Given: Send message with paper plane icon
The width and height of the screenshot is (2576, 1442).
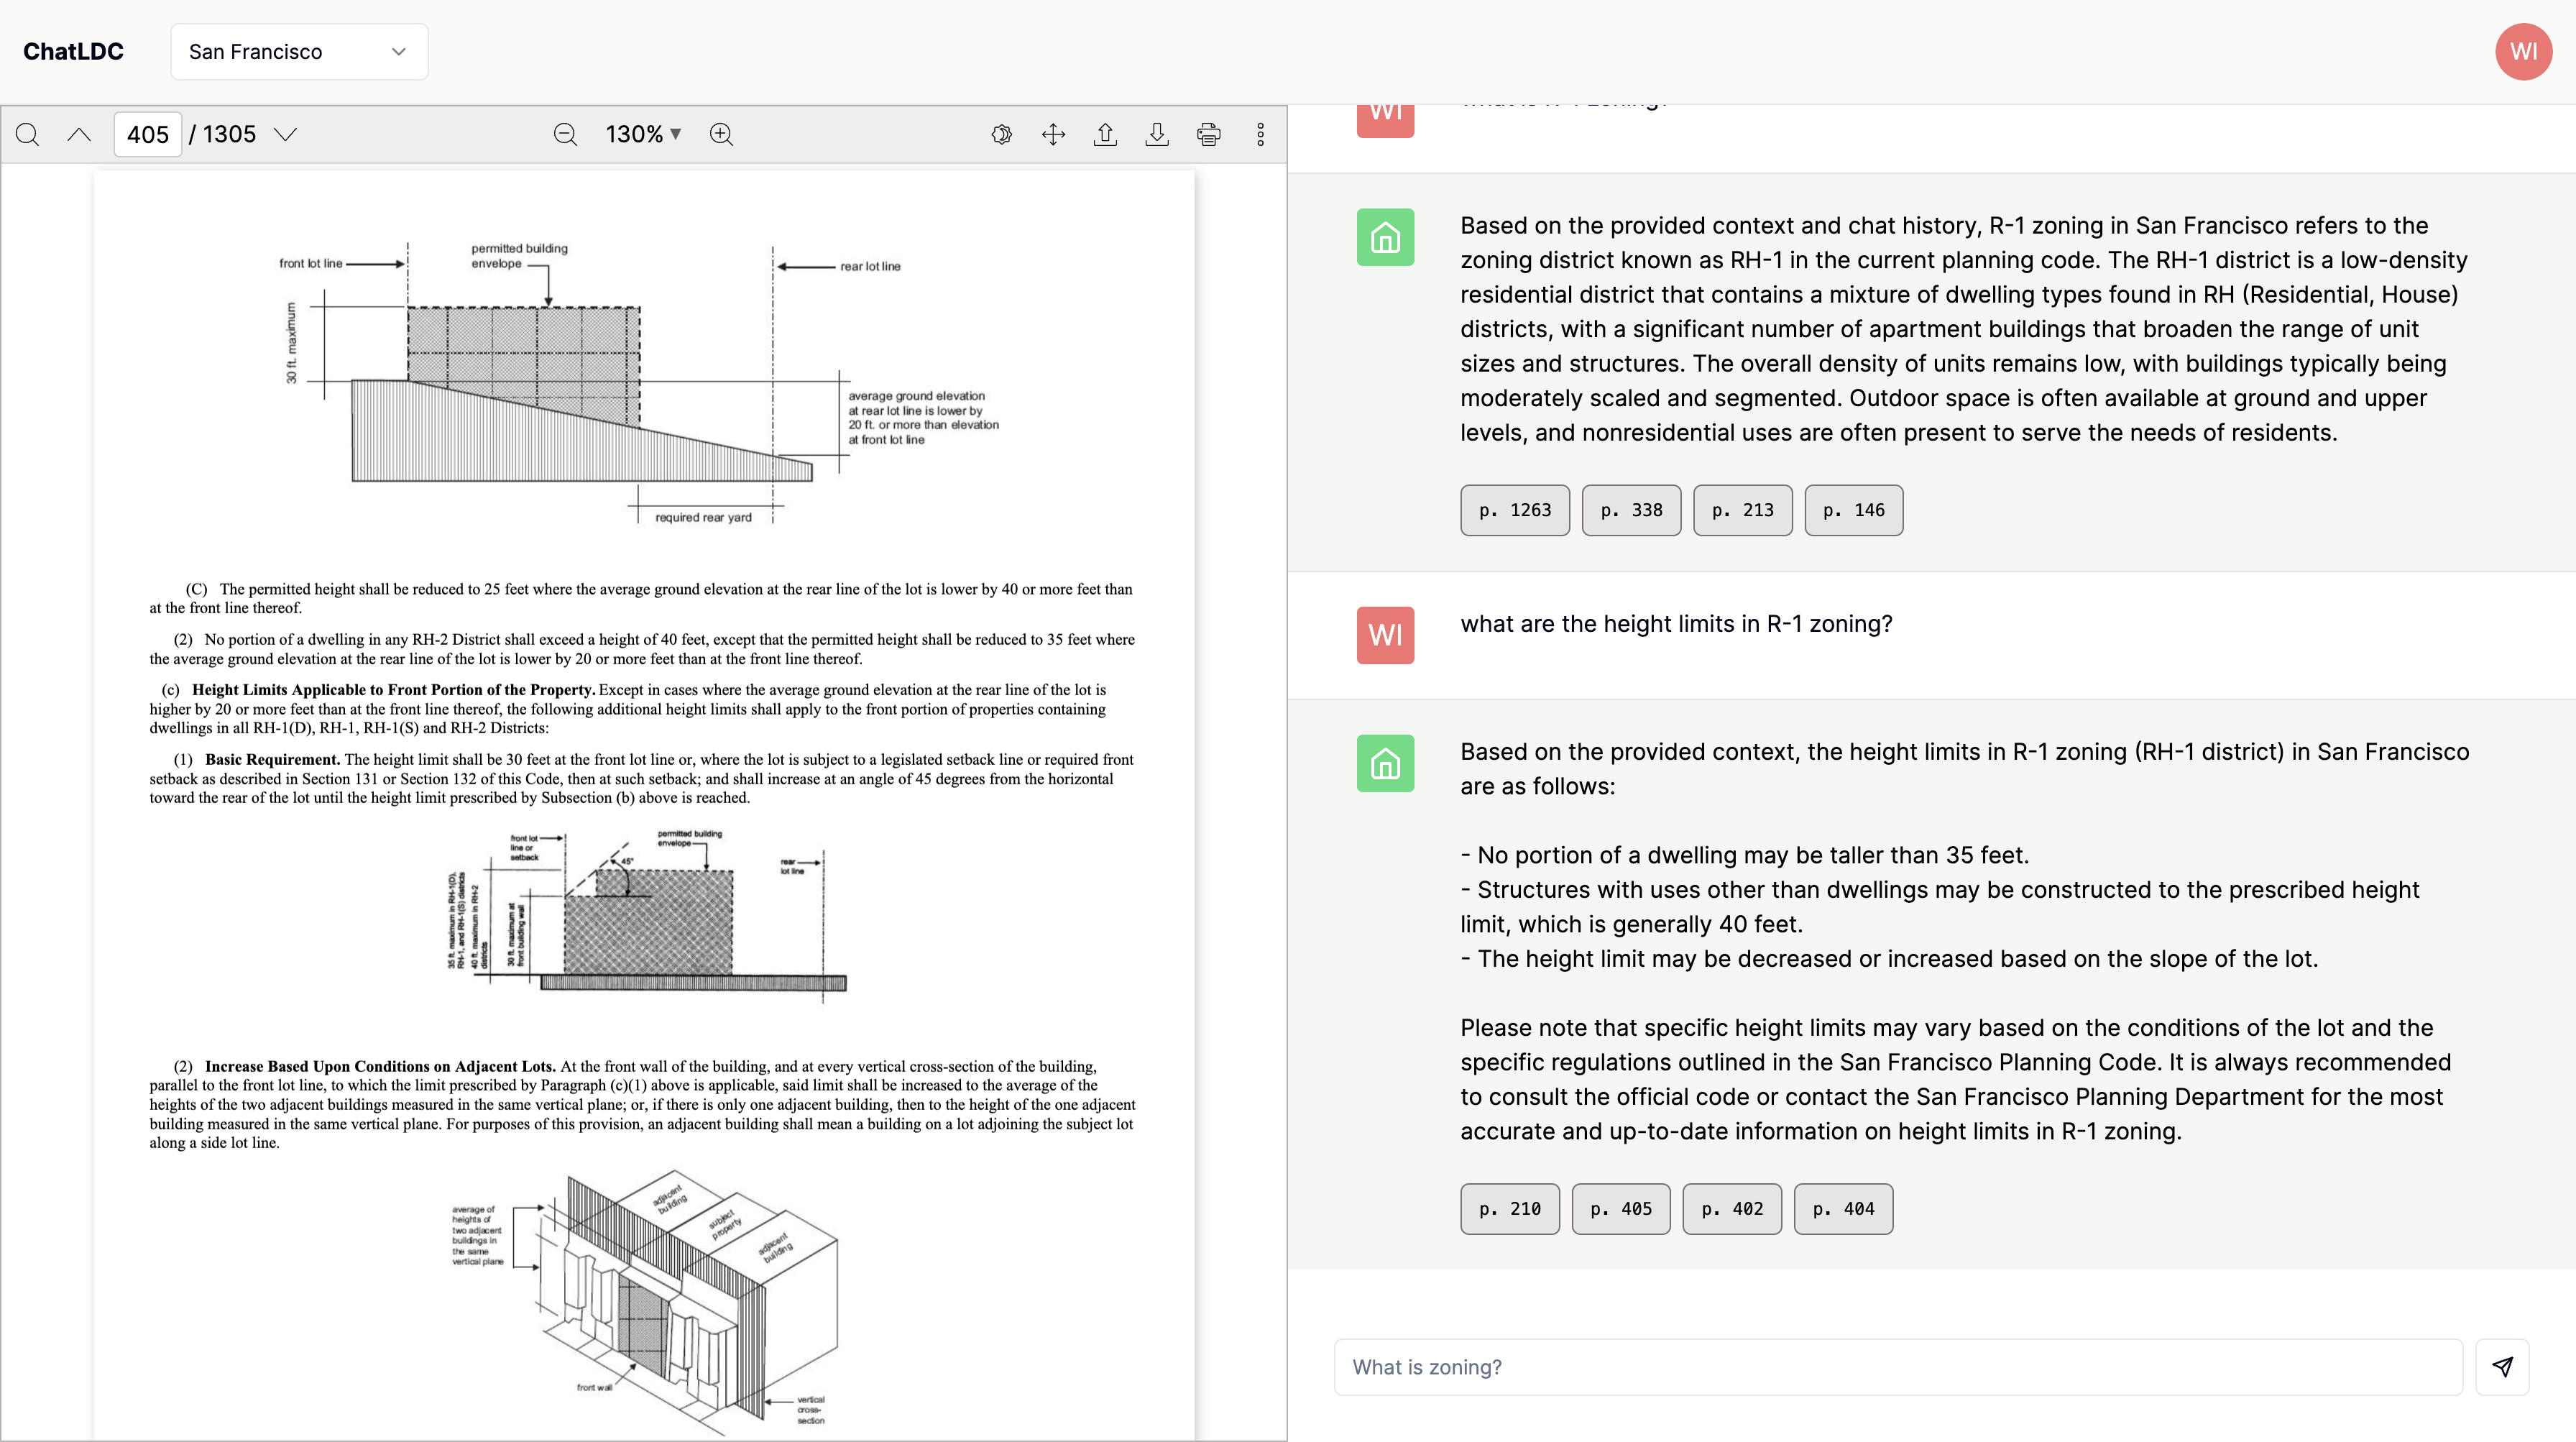Looking at the screenshot, I should coord(2502,1367).
